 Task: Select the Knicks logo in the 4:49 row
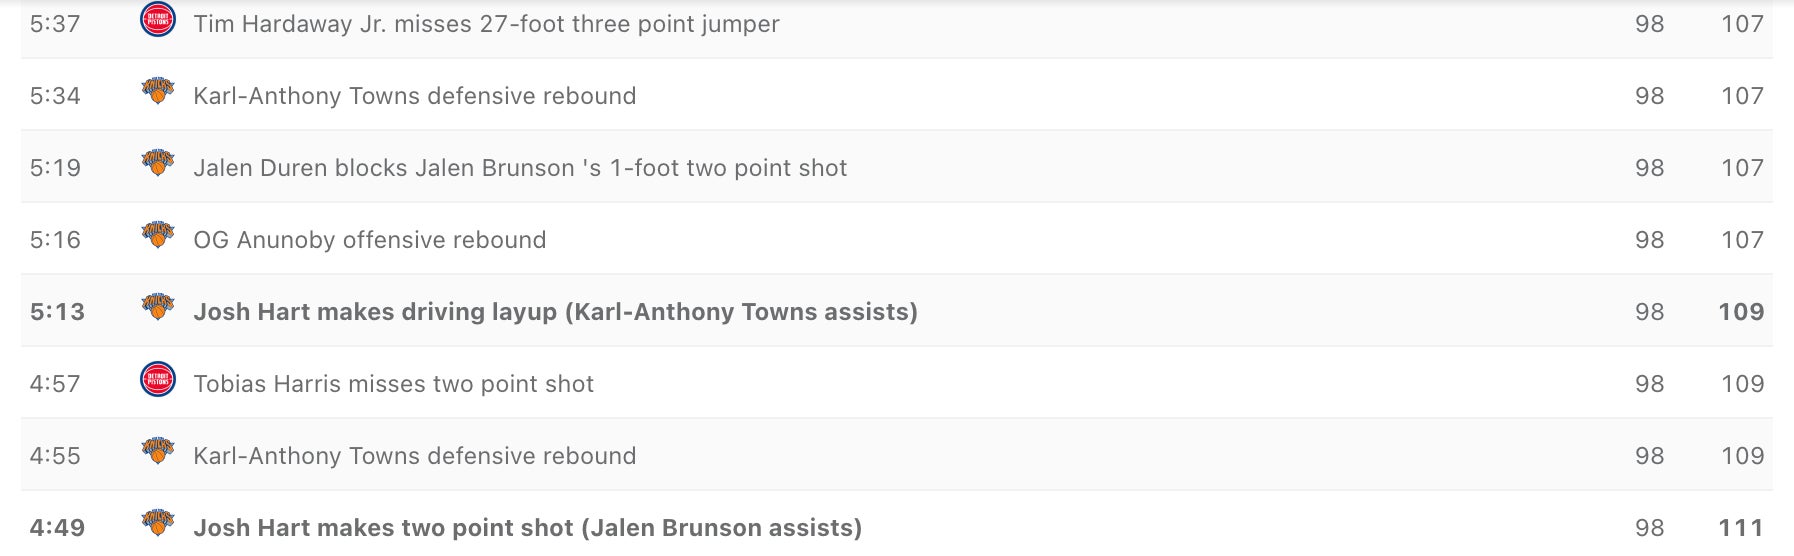pyautogui.click(x=158, y=525)
